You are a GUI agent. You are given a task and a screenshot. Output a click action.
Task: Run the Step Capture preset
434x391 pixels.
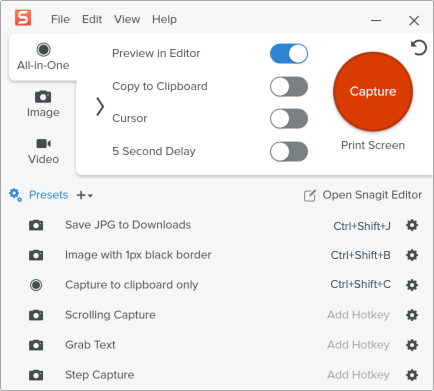pyautogui.click(x=100, y=375)
